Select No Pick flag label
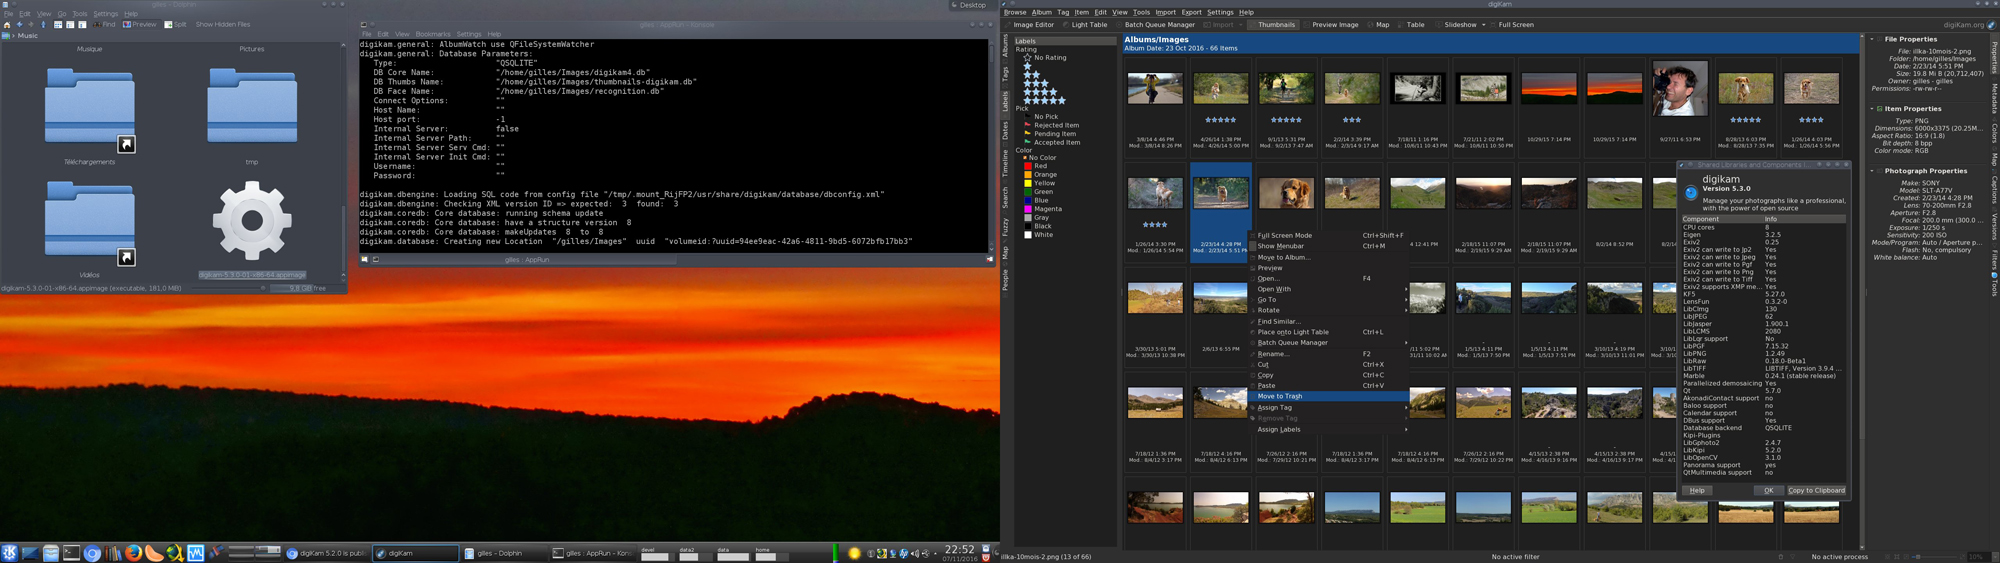 pyautogui.click(x=1046, y=117)
